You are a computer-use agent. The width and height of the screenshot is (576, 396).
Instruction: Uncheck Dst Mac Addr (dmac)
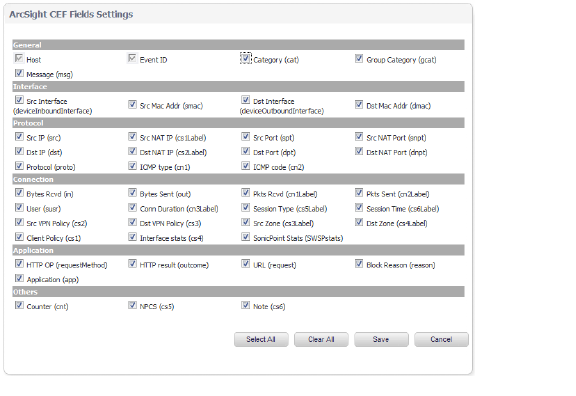point(359,105)
